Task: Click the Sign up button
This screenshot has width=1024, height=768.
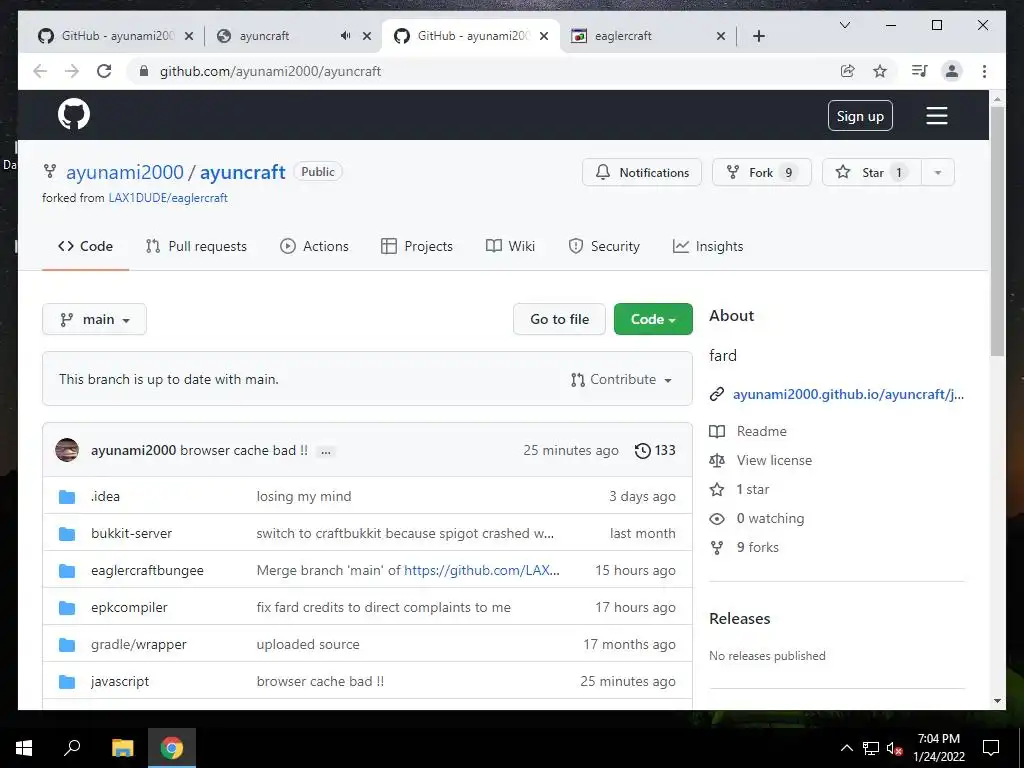Action: coord(860,116)
